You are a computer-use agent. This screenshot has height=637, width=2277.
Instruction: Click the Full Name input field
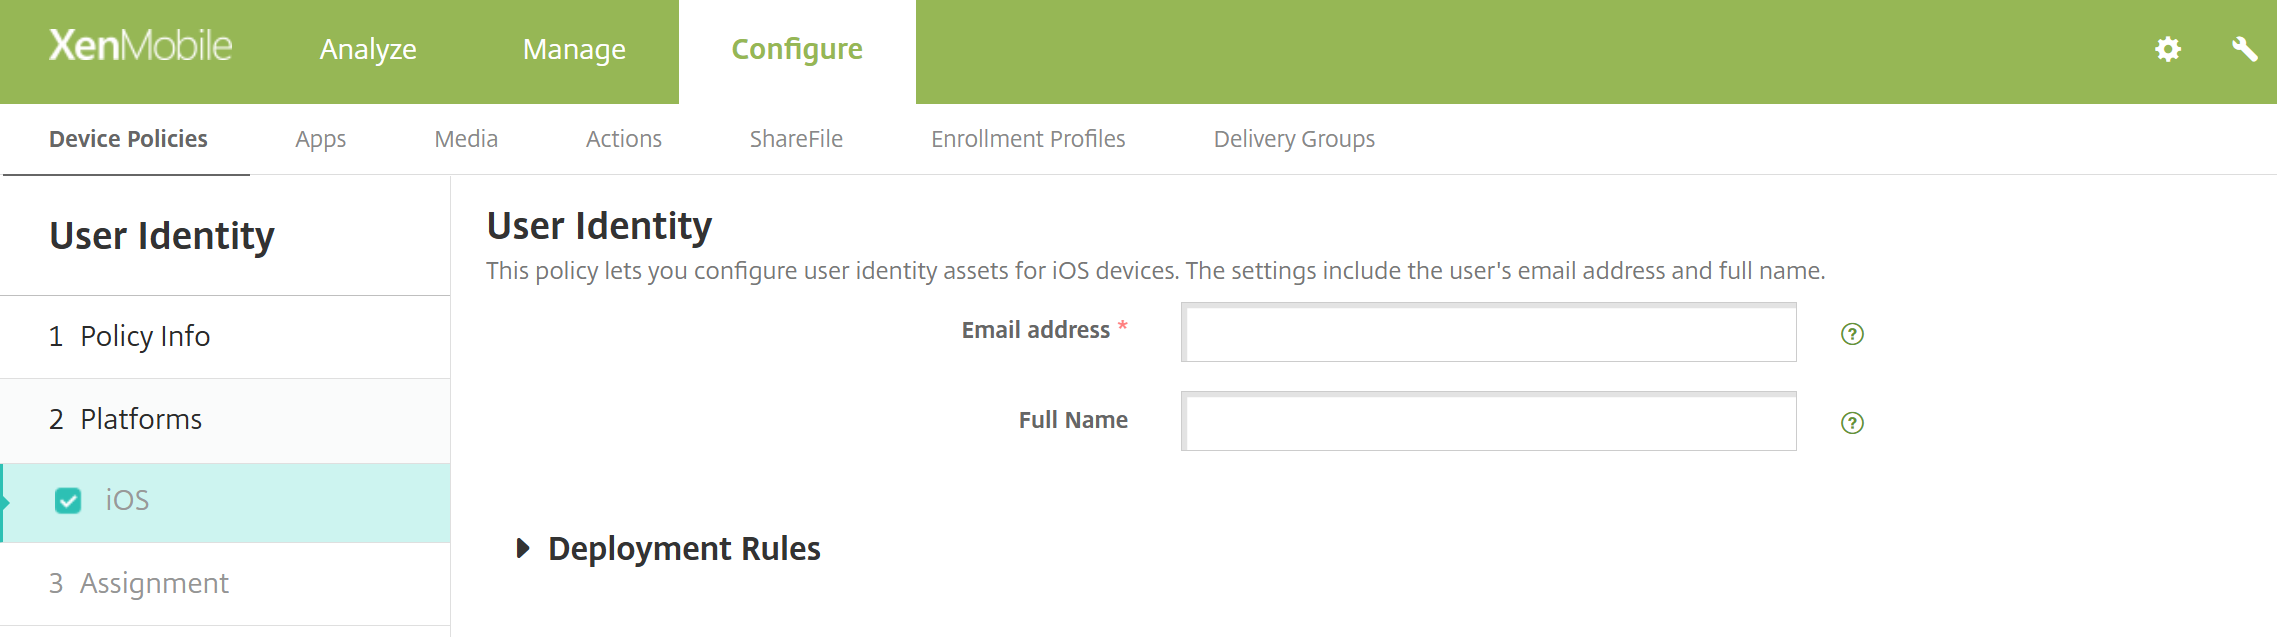1488,423
